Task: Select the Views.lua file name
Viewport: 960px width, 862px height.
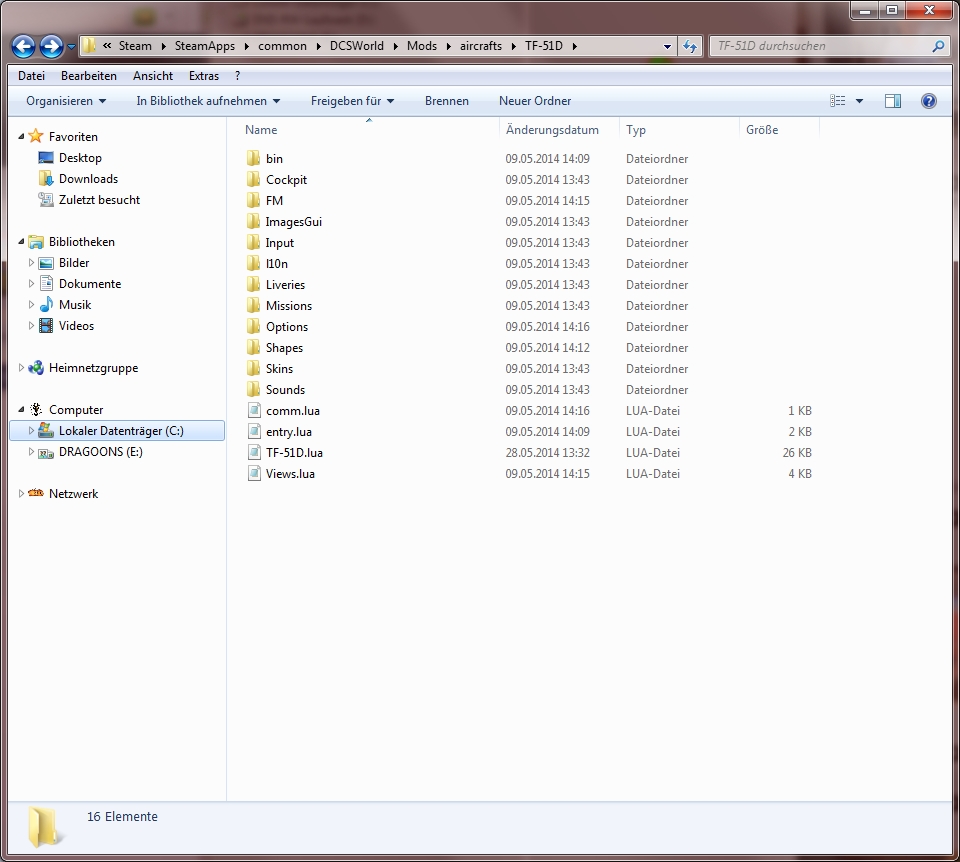Action: (290, 474)
